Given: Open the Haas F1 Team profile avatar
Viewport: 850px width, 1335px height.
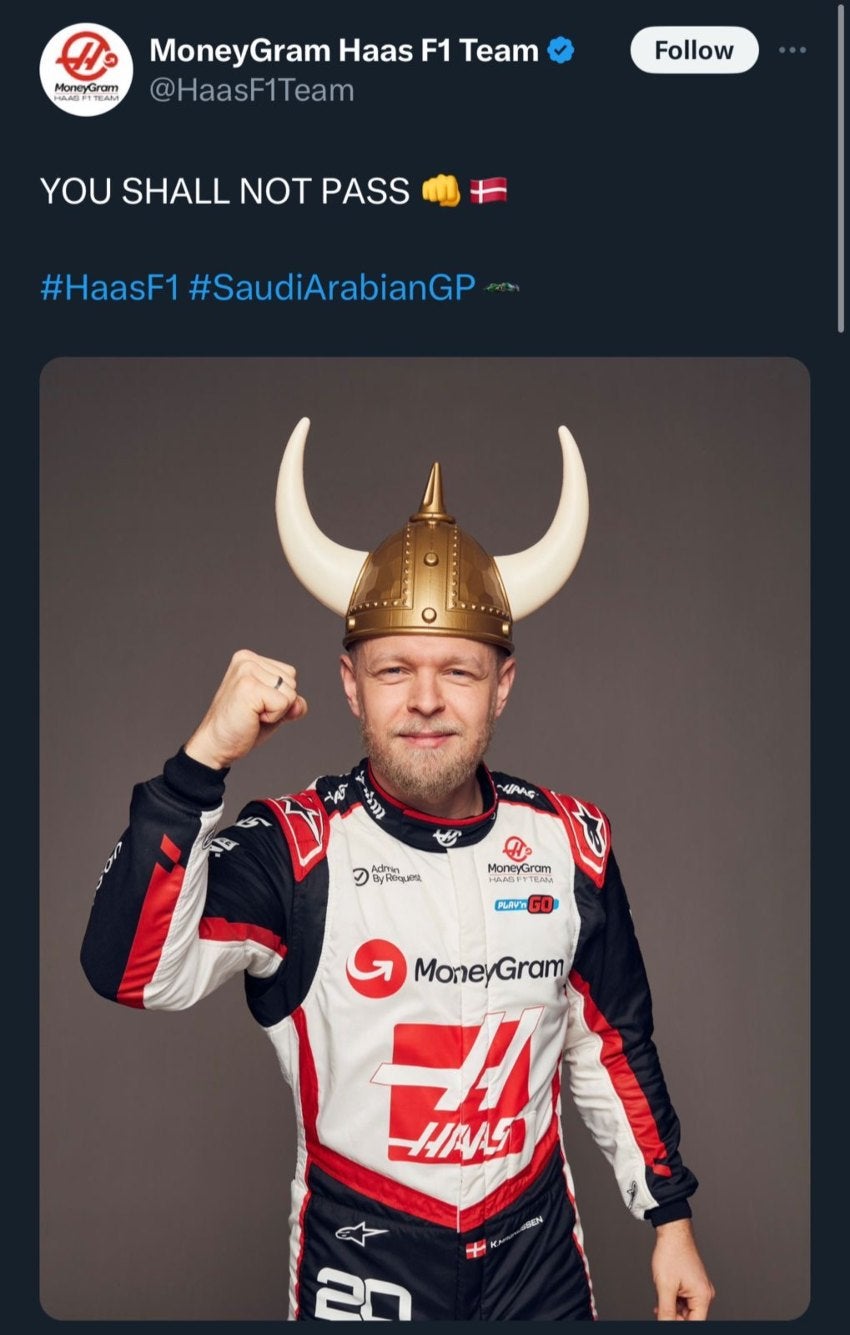Looking at the screenshot, I should tap(86, 69).
